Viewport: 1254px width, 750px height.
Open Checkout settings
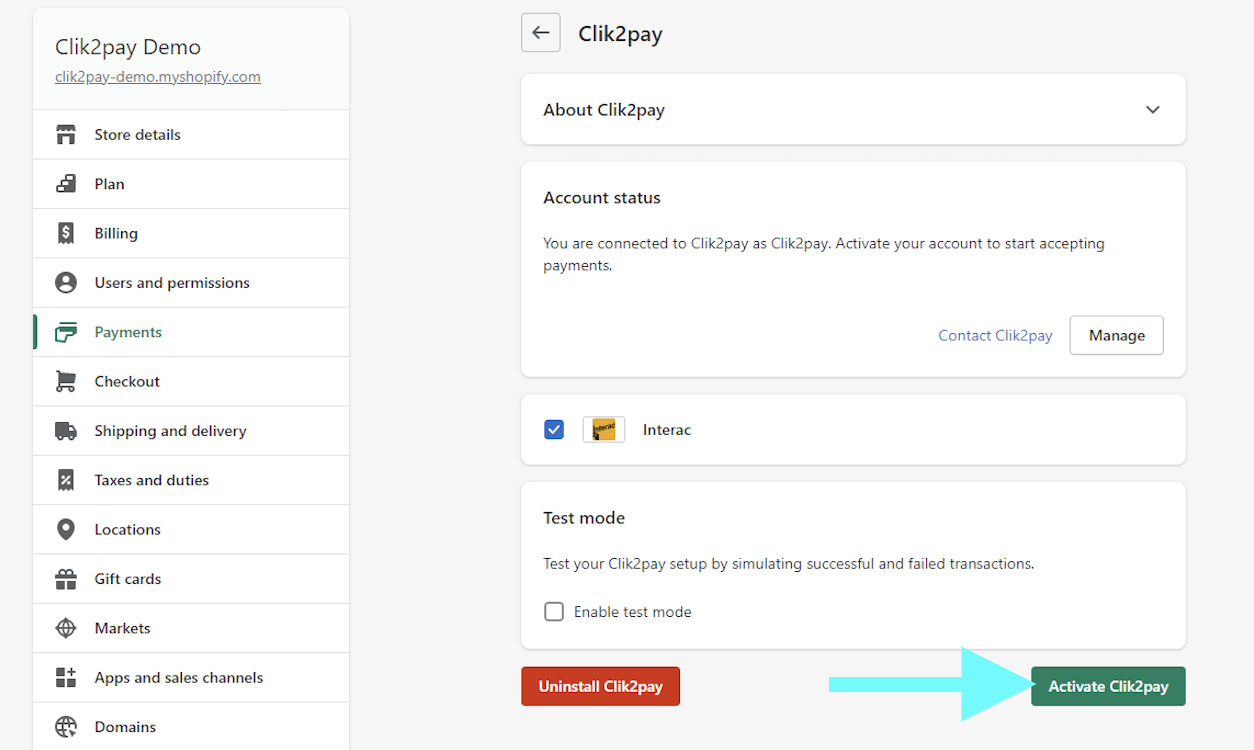point(191,381)
